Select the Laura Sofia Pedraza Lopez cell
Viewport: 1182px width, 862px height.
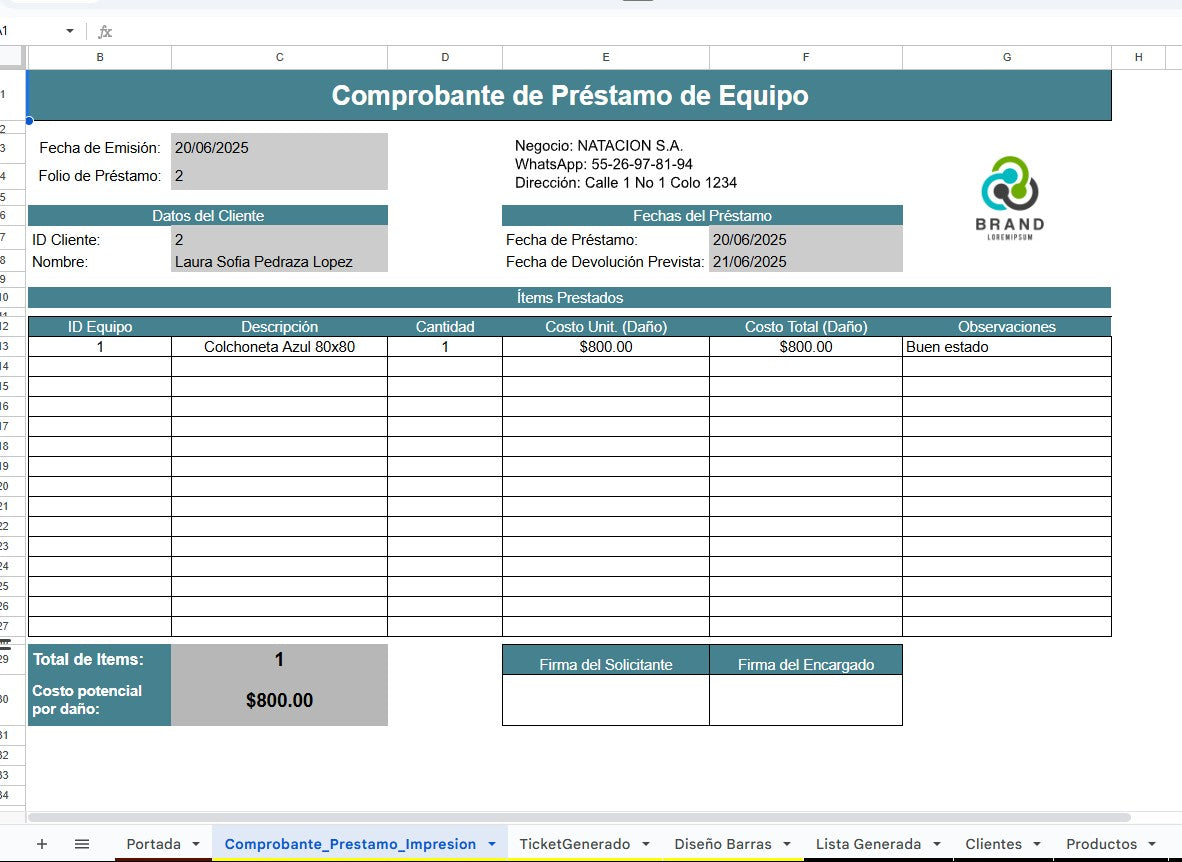click(280, 262)
